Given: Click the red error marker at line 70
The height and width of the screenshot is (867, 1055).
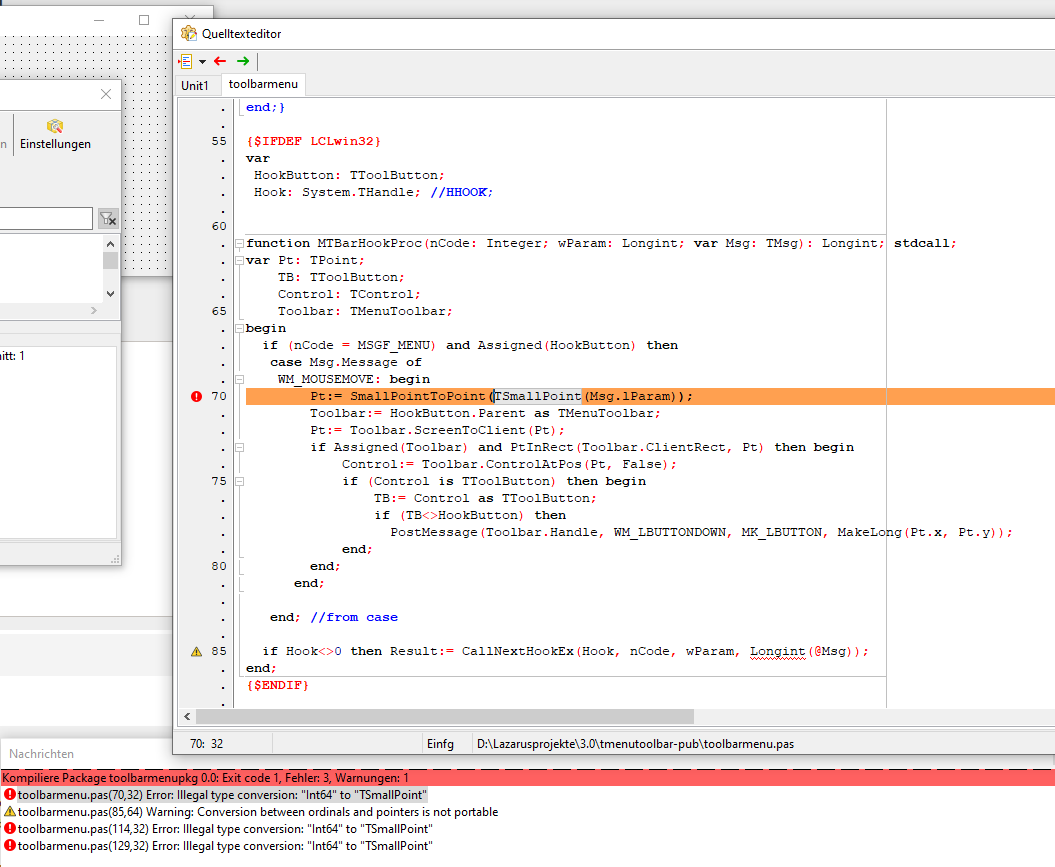Looking at the screenshot, I should (196, 396).
